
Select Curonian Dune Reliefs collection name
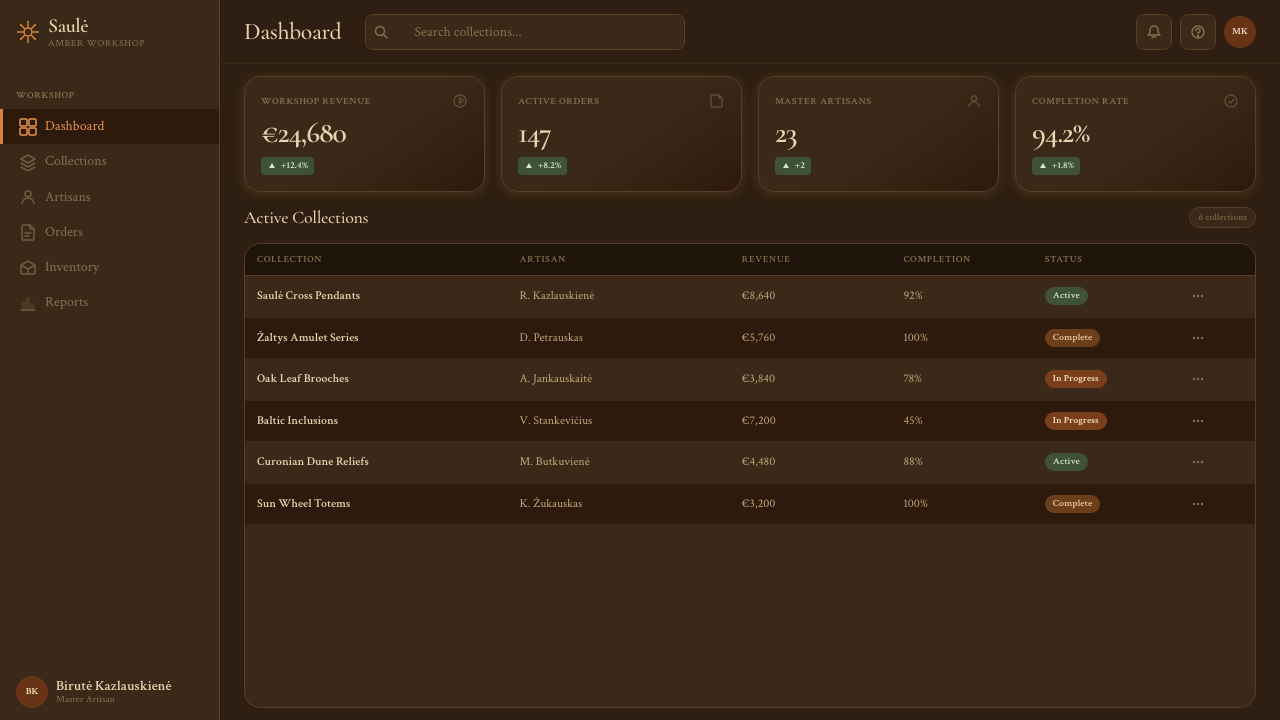coord(313,462)
